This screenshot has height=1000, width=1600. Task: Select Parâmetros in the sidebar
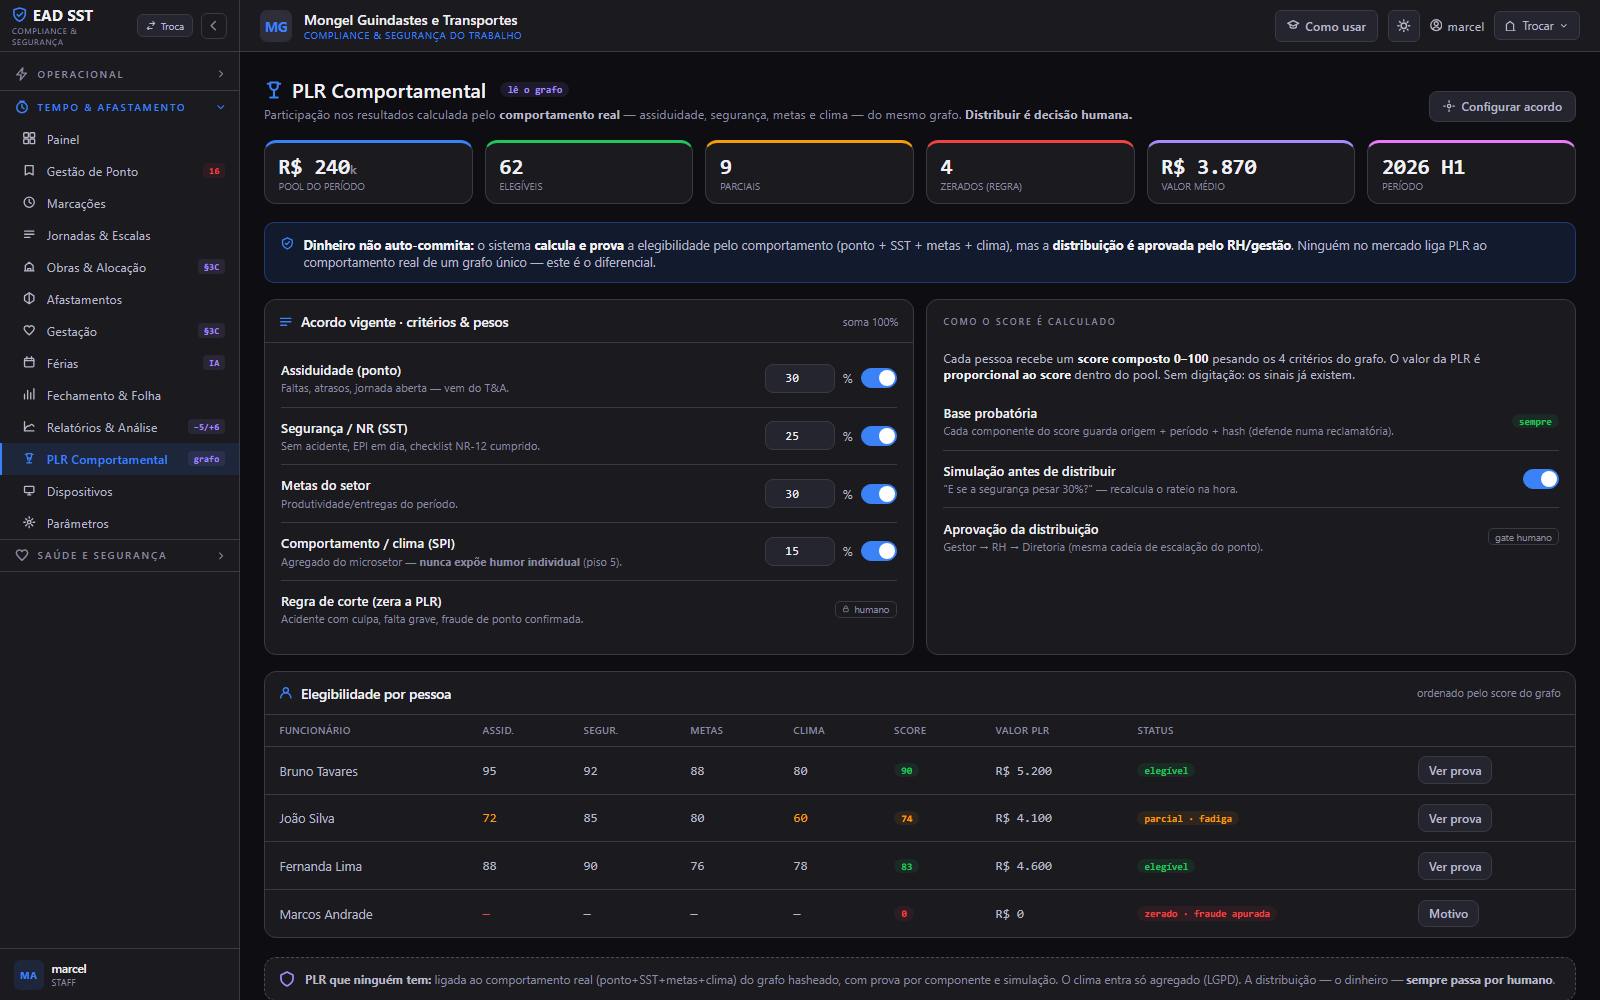[x=120, y=523]
